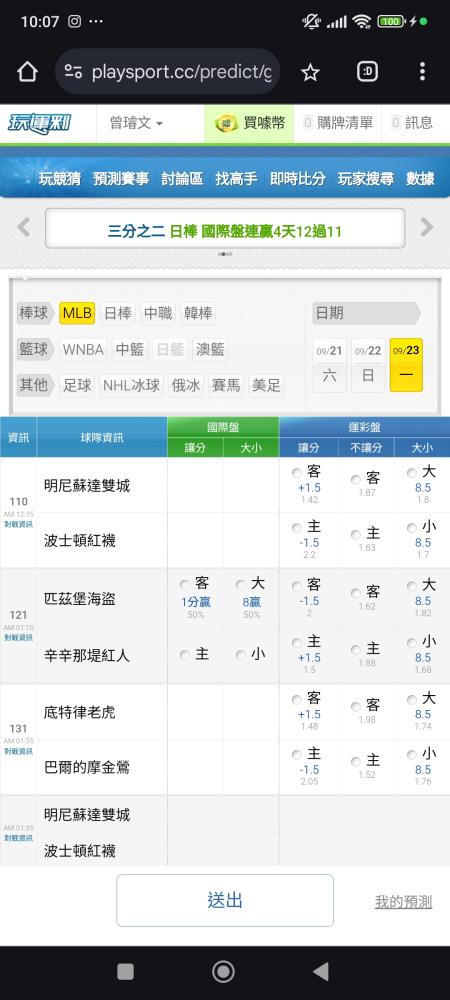Select the 主 international spread radio for 辛辛那堤紅人

(x=185, y=655)
